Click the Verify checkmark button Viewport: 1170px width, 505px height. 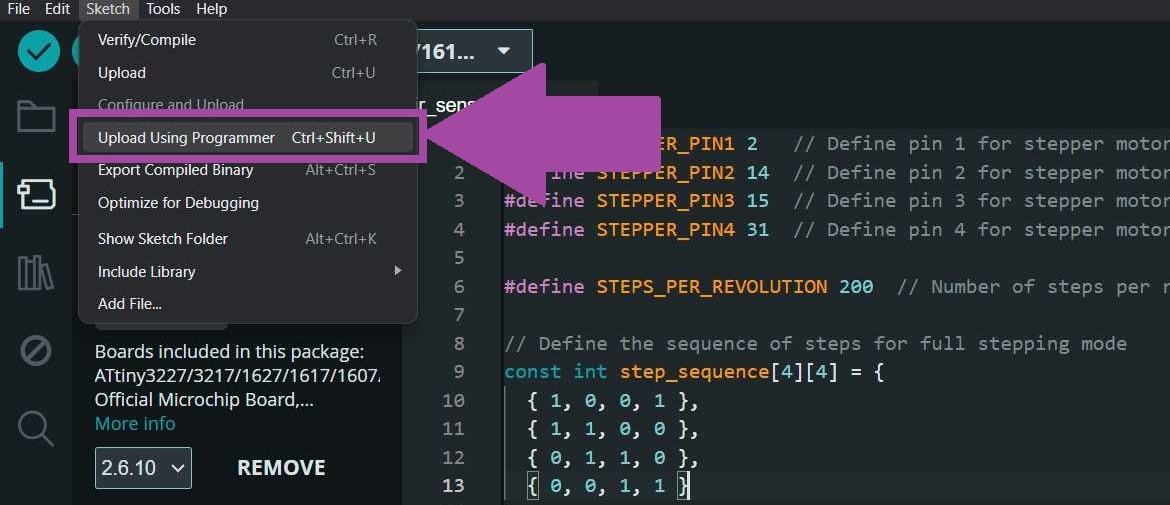coord(39,51)
